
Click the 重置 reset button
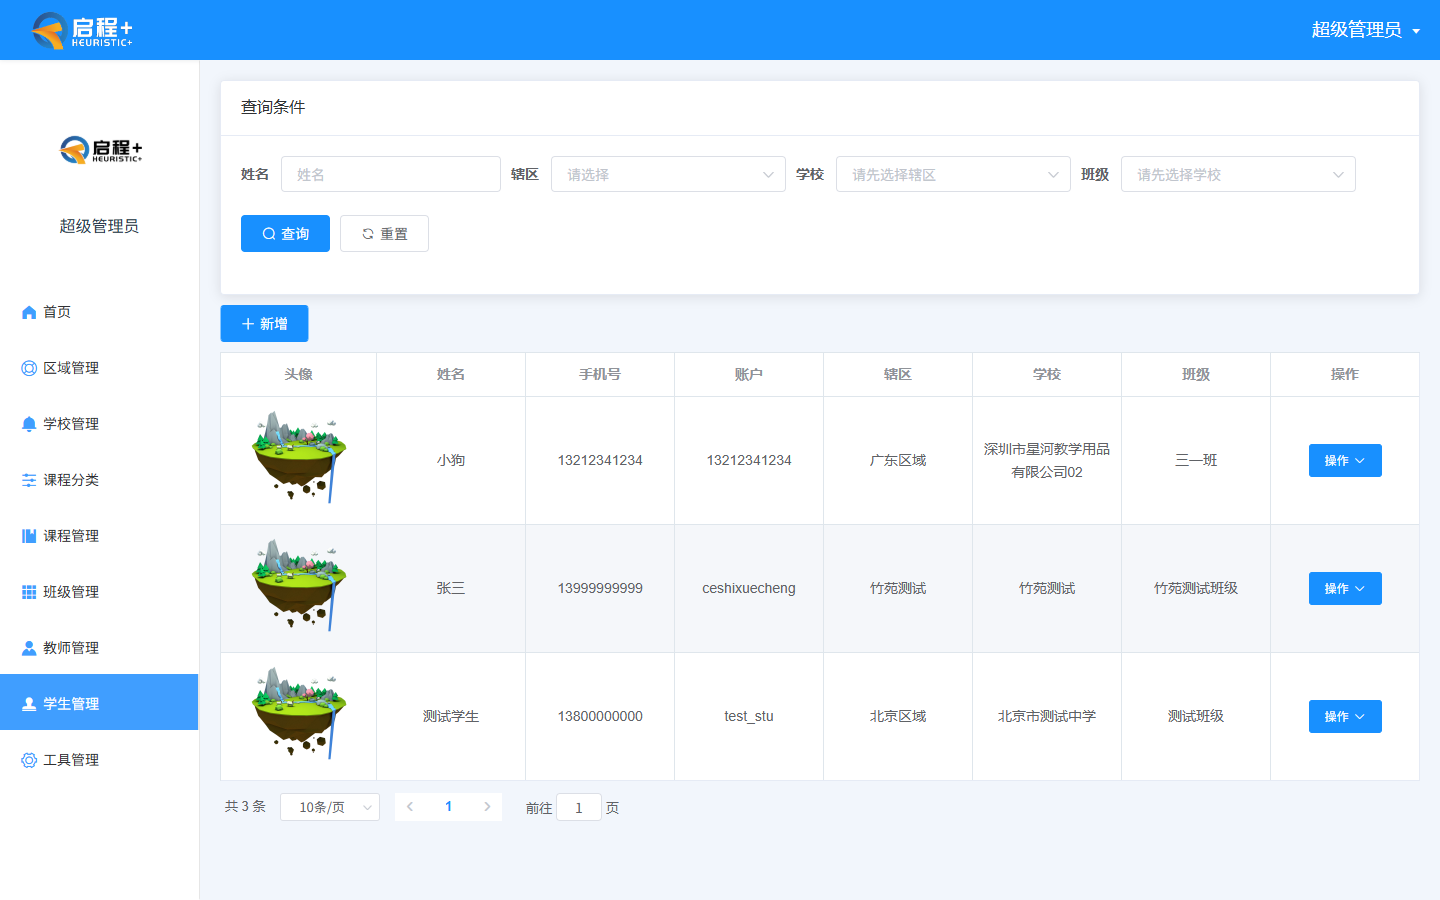384,234
